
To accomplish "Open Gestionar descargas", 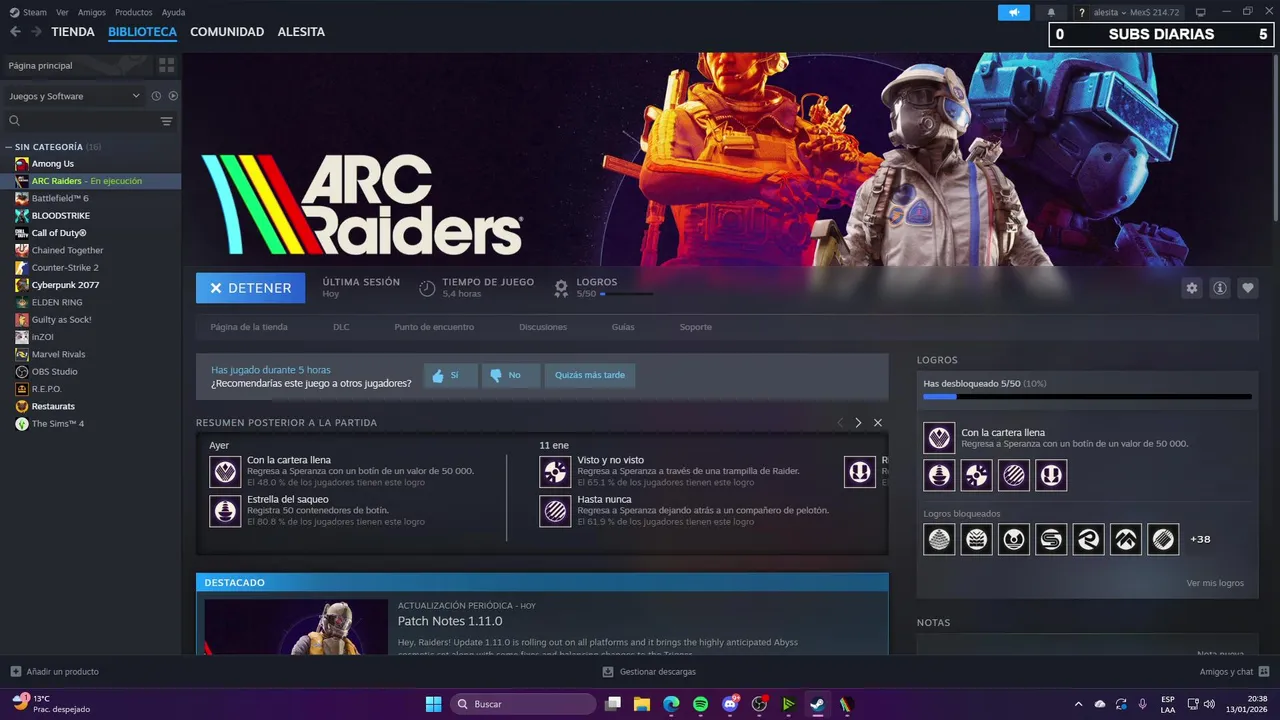I will click(649, 672).
